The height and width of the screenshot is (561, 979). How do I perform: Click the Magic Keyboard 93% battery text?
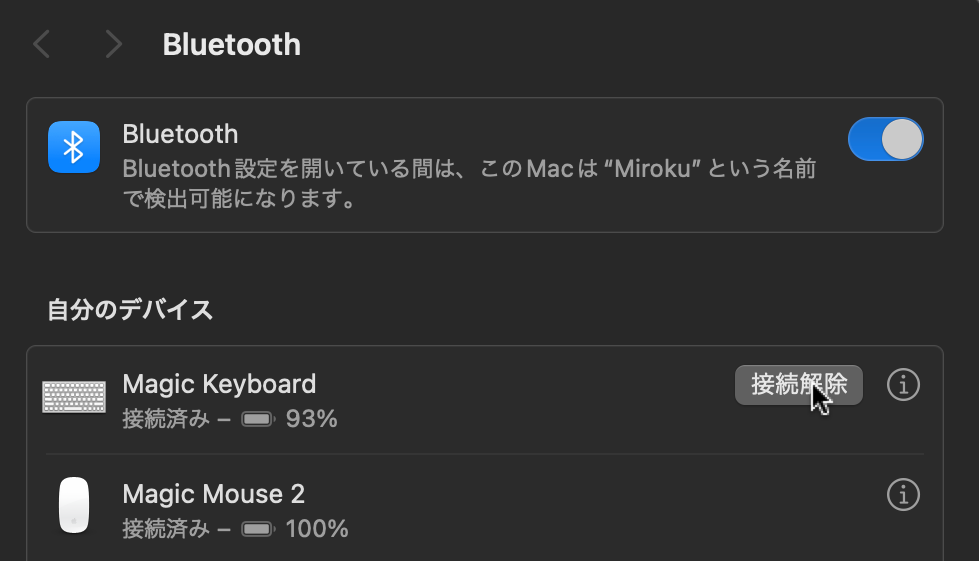pyautogui.click(x=311, y=419)
